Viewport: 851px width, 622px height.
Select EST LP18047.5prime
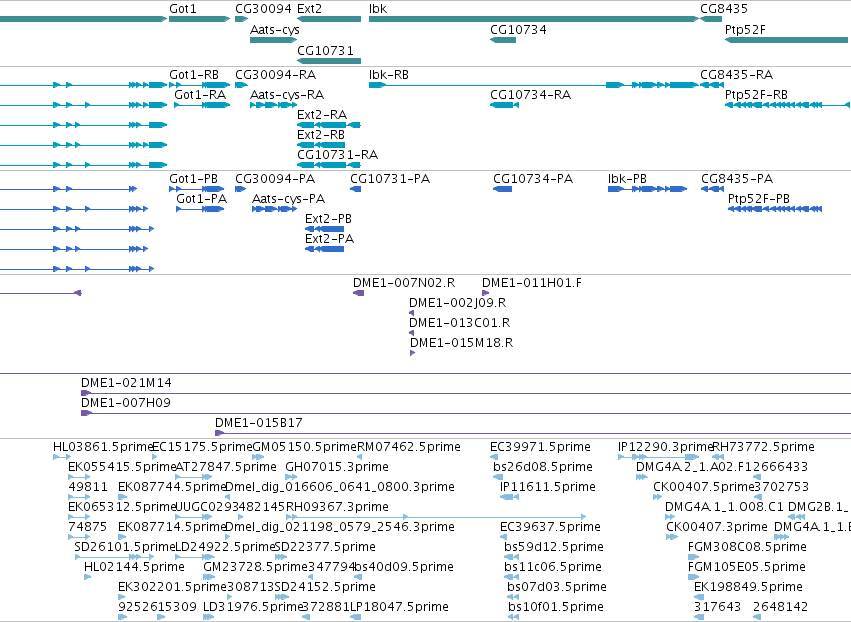pyautogui.click(x=399, y=607)
